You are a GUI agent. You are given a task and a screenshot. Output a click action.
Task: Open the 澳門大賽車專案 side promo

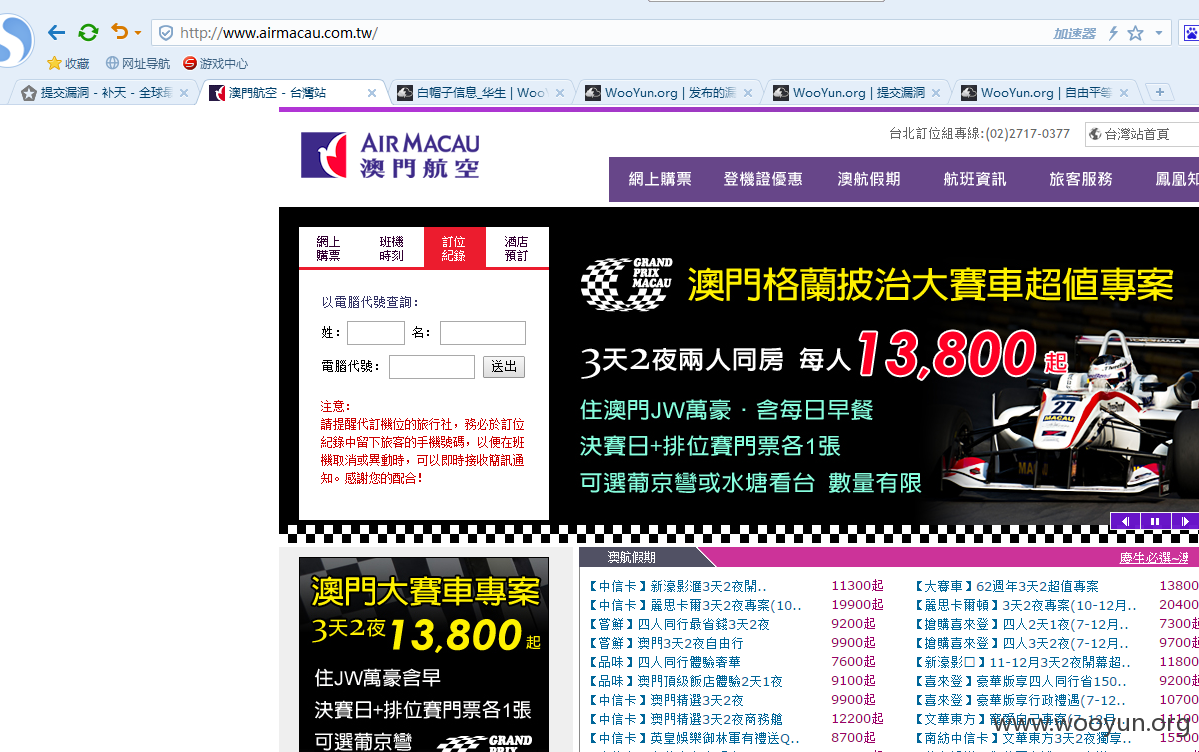pos(424,654)
